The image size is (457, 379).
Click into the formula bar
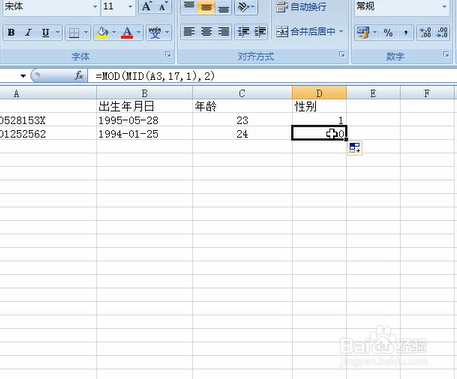coord(272,76)
